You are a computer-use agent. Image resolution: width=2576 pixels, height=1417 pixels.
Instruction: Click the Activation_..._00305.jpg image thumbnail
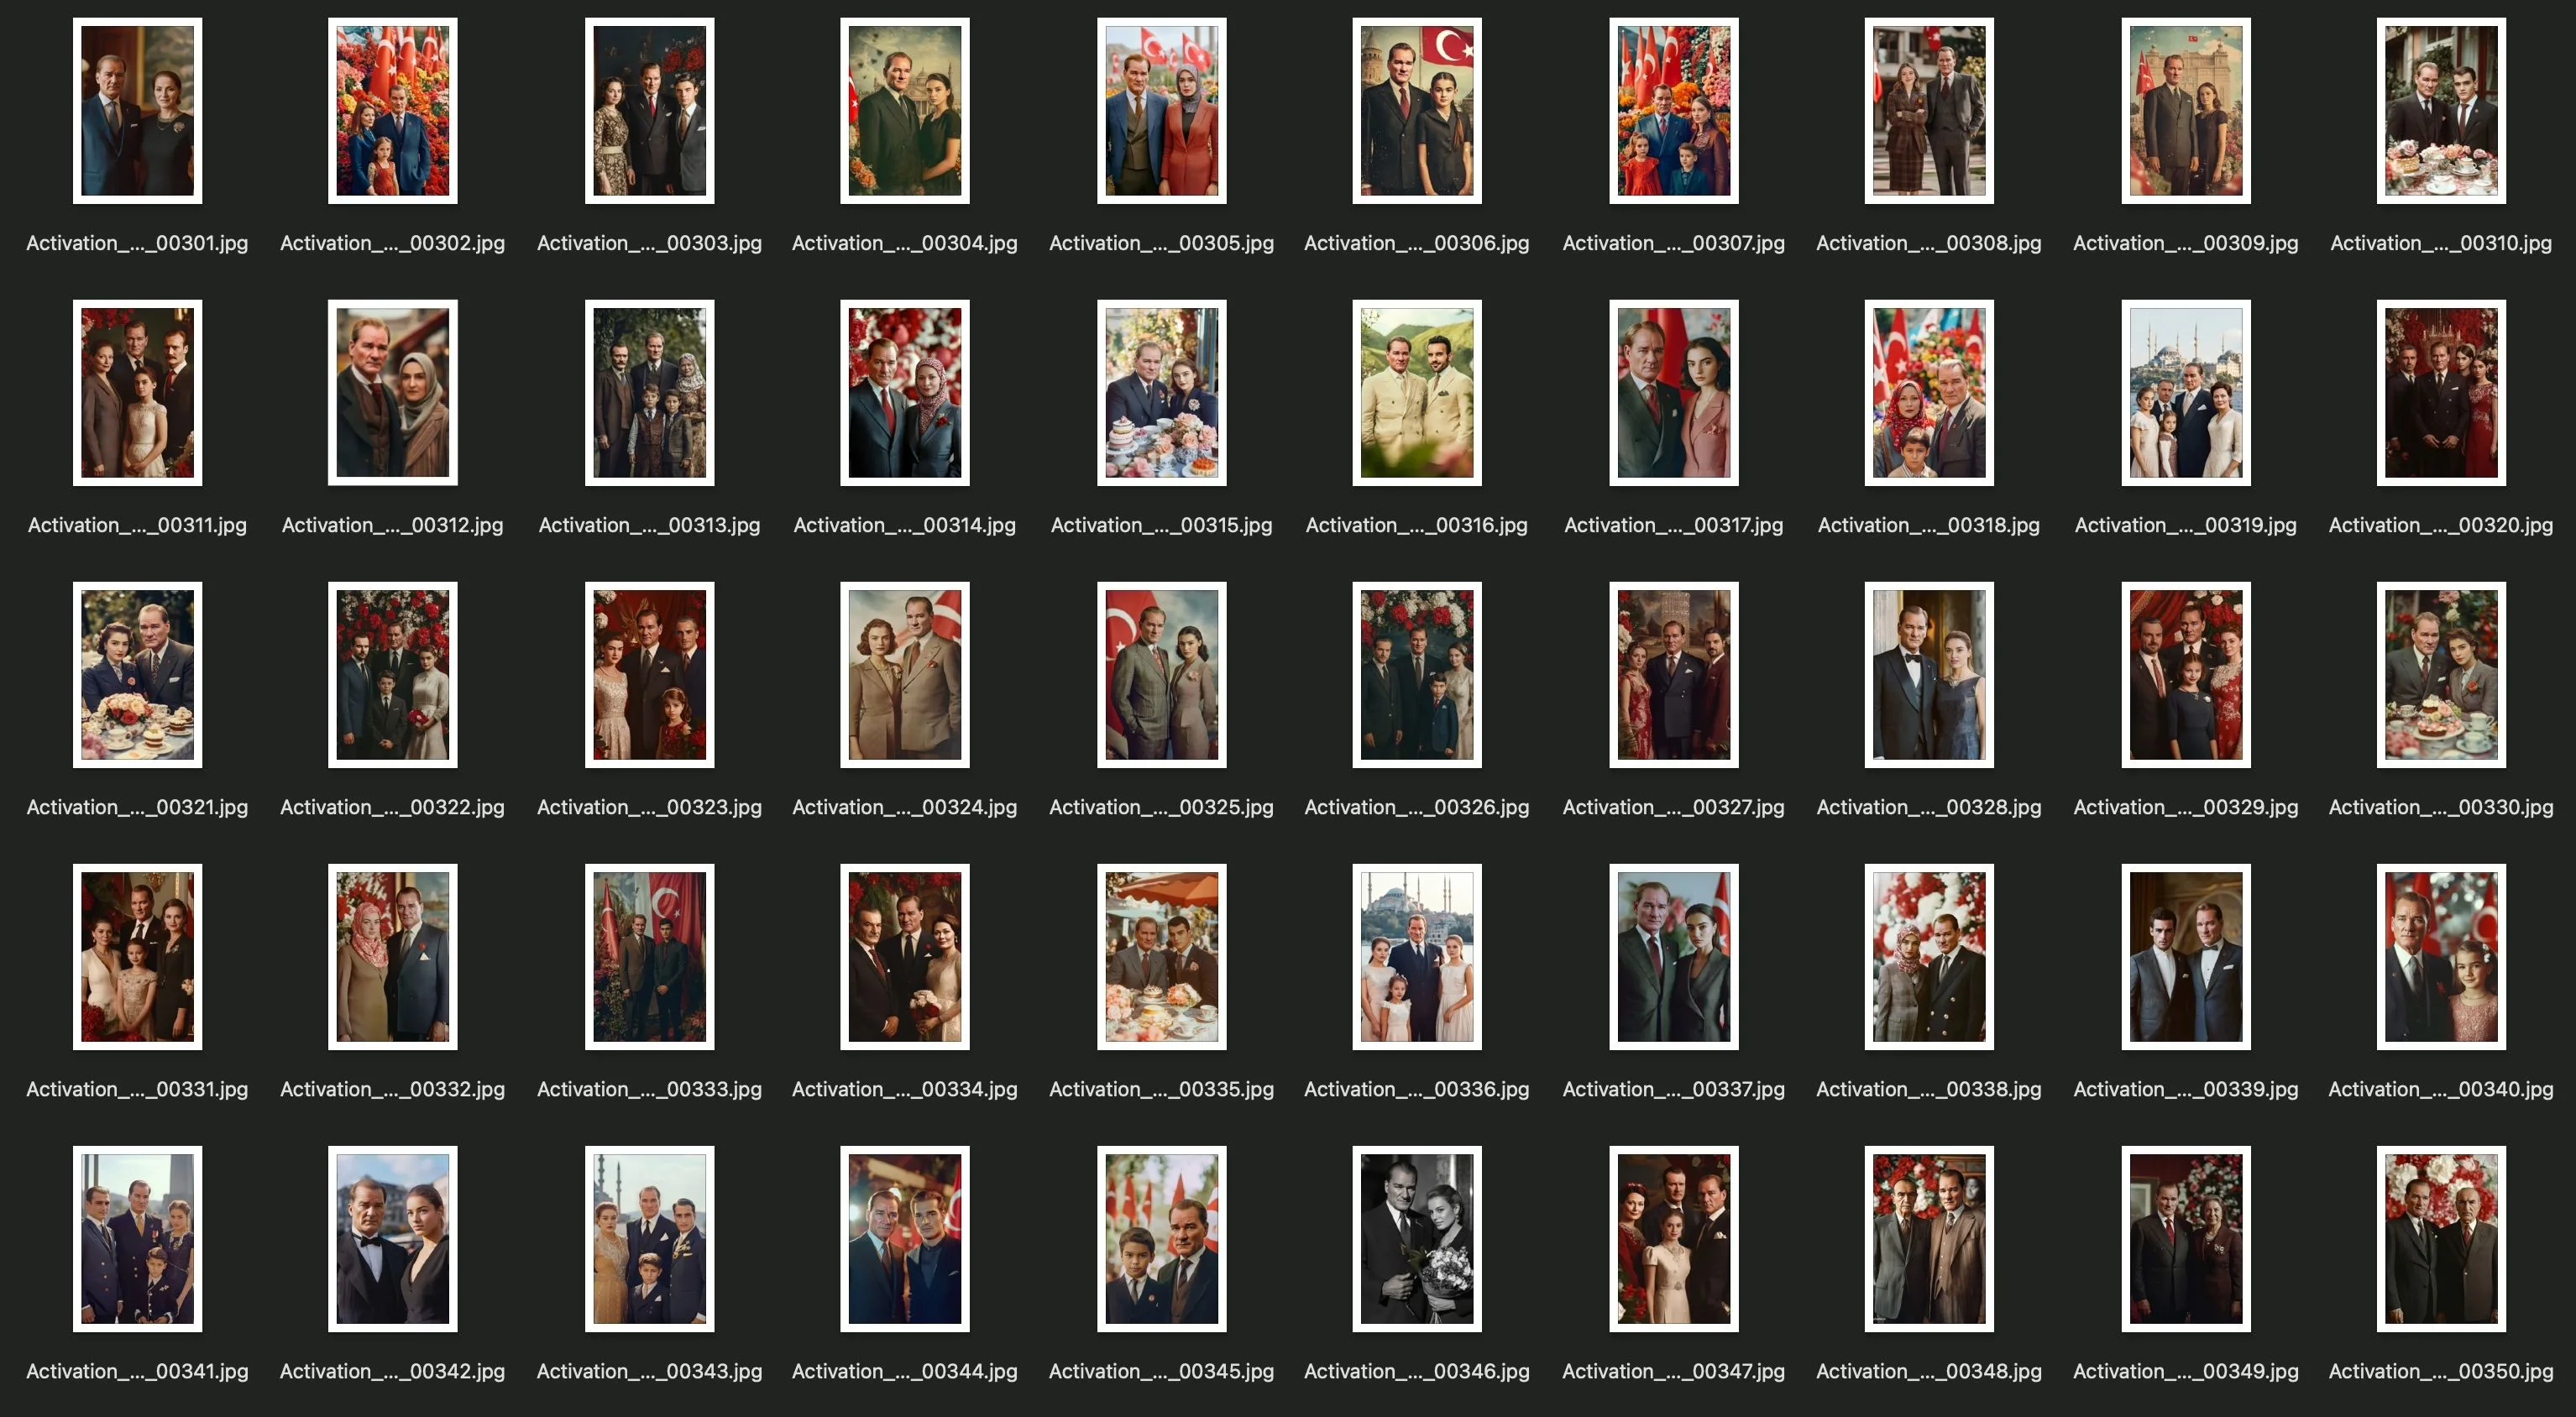tap(1161, 111)
